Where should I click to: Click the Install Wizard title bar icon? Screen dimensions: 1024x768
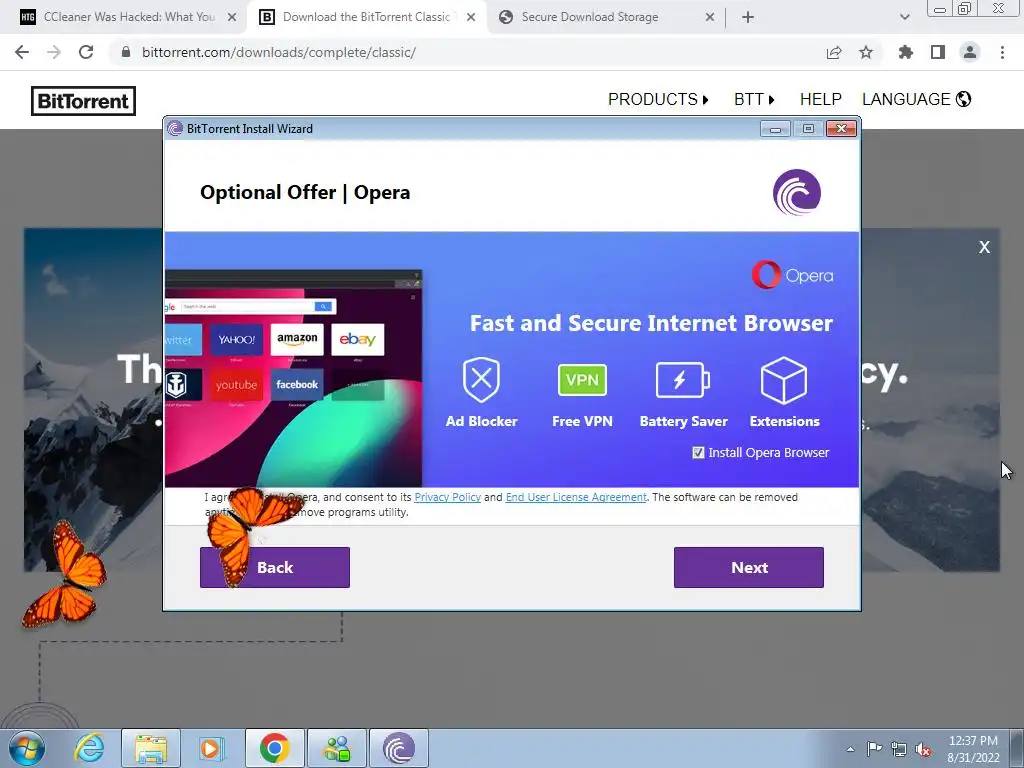(174, 129)
